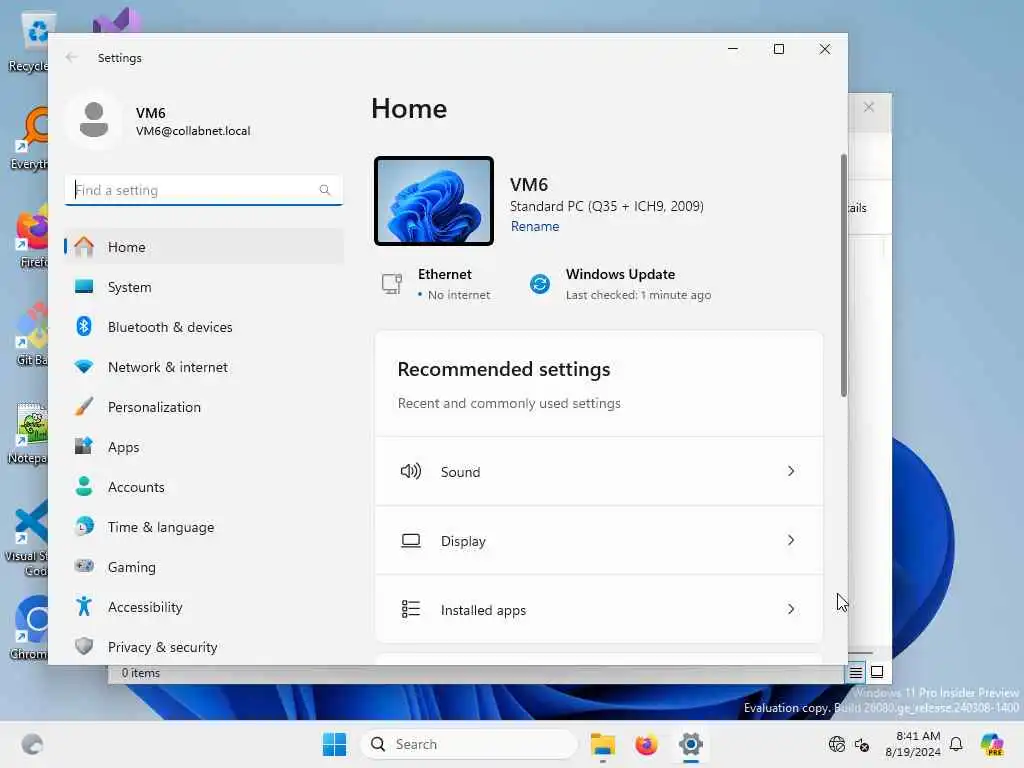Click the Accessibility figure icon
Screen dimensions: 1024x768
[x=84, y=607]
